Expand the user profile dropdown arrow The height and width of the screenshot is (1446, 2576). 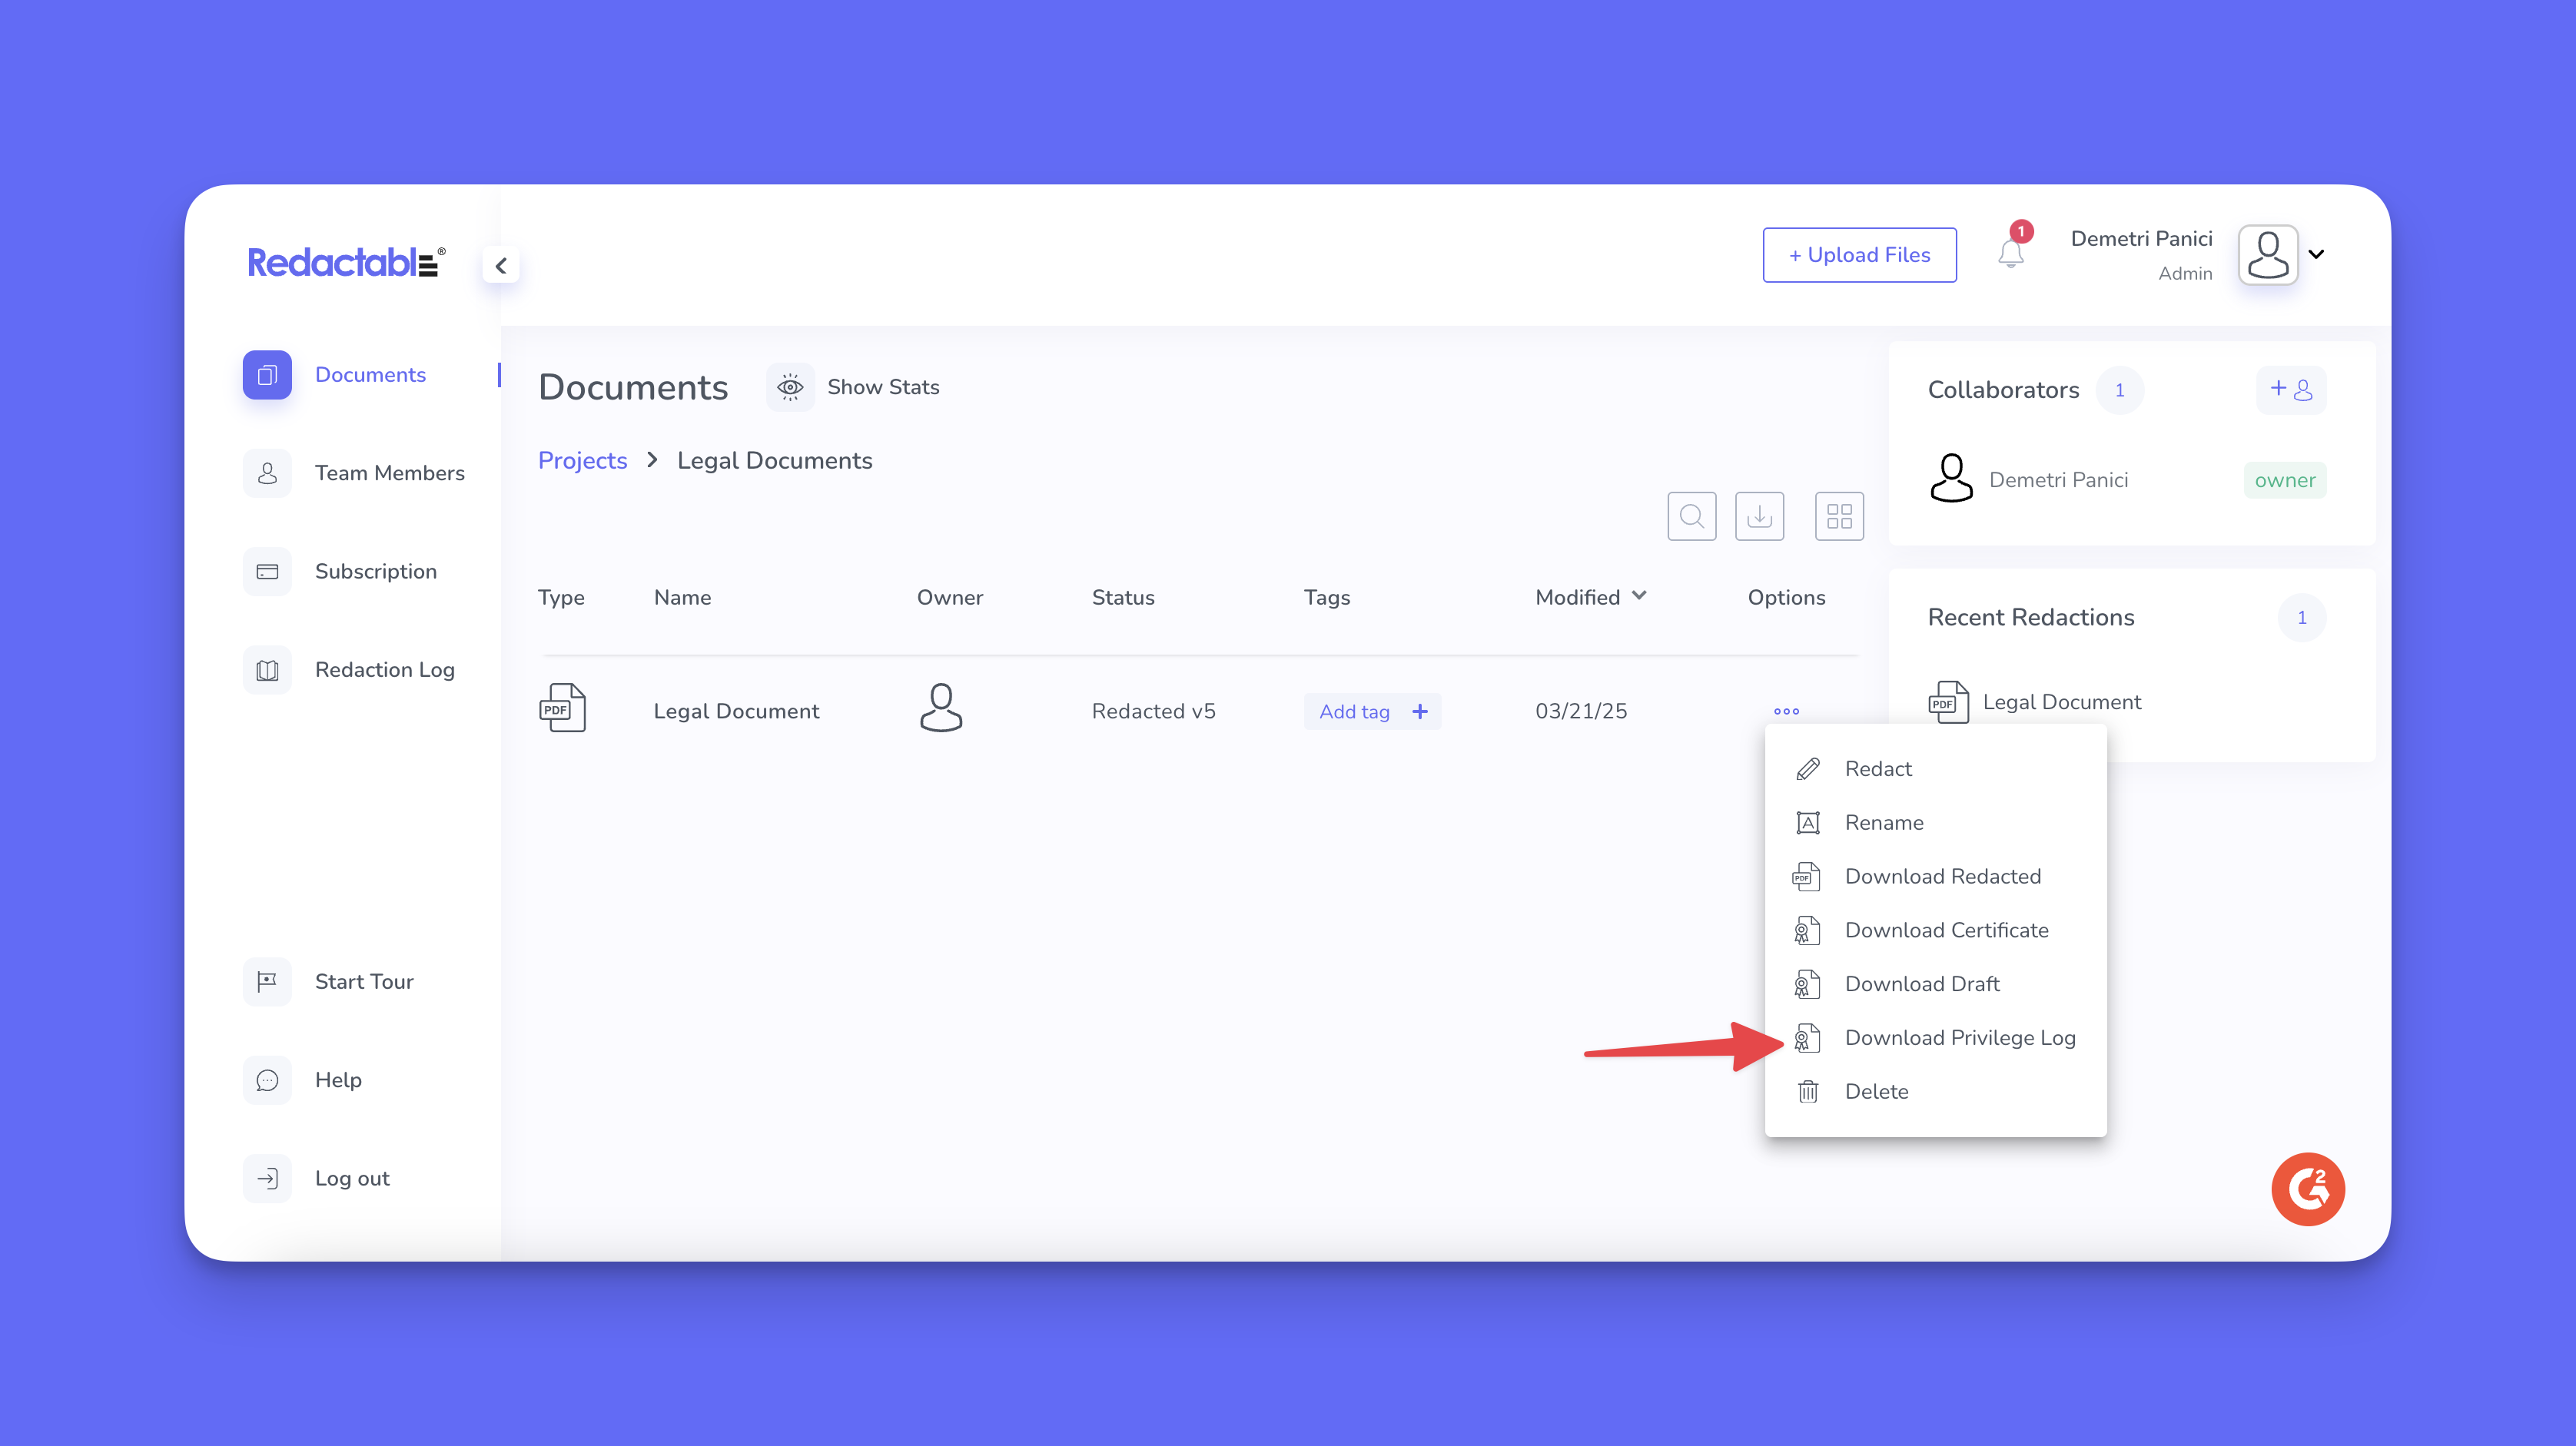[x=2316, y=254]
